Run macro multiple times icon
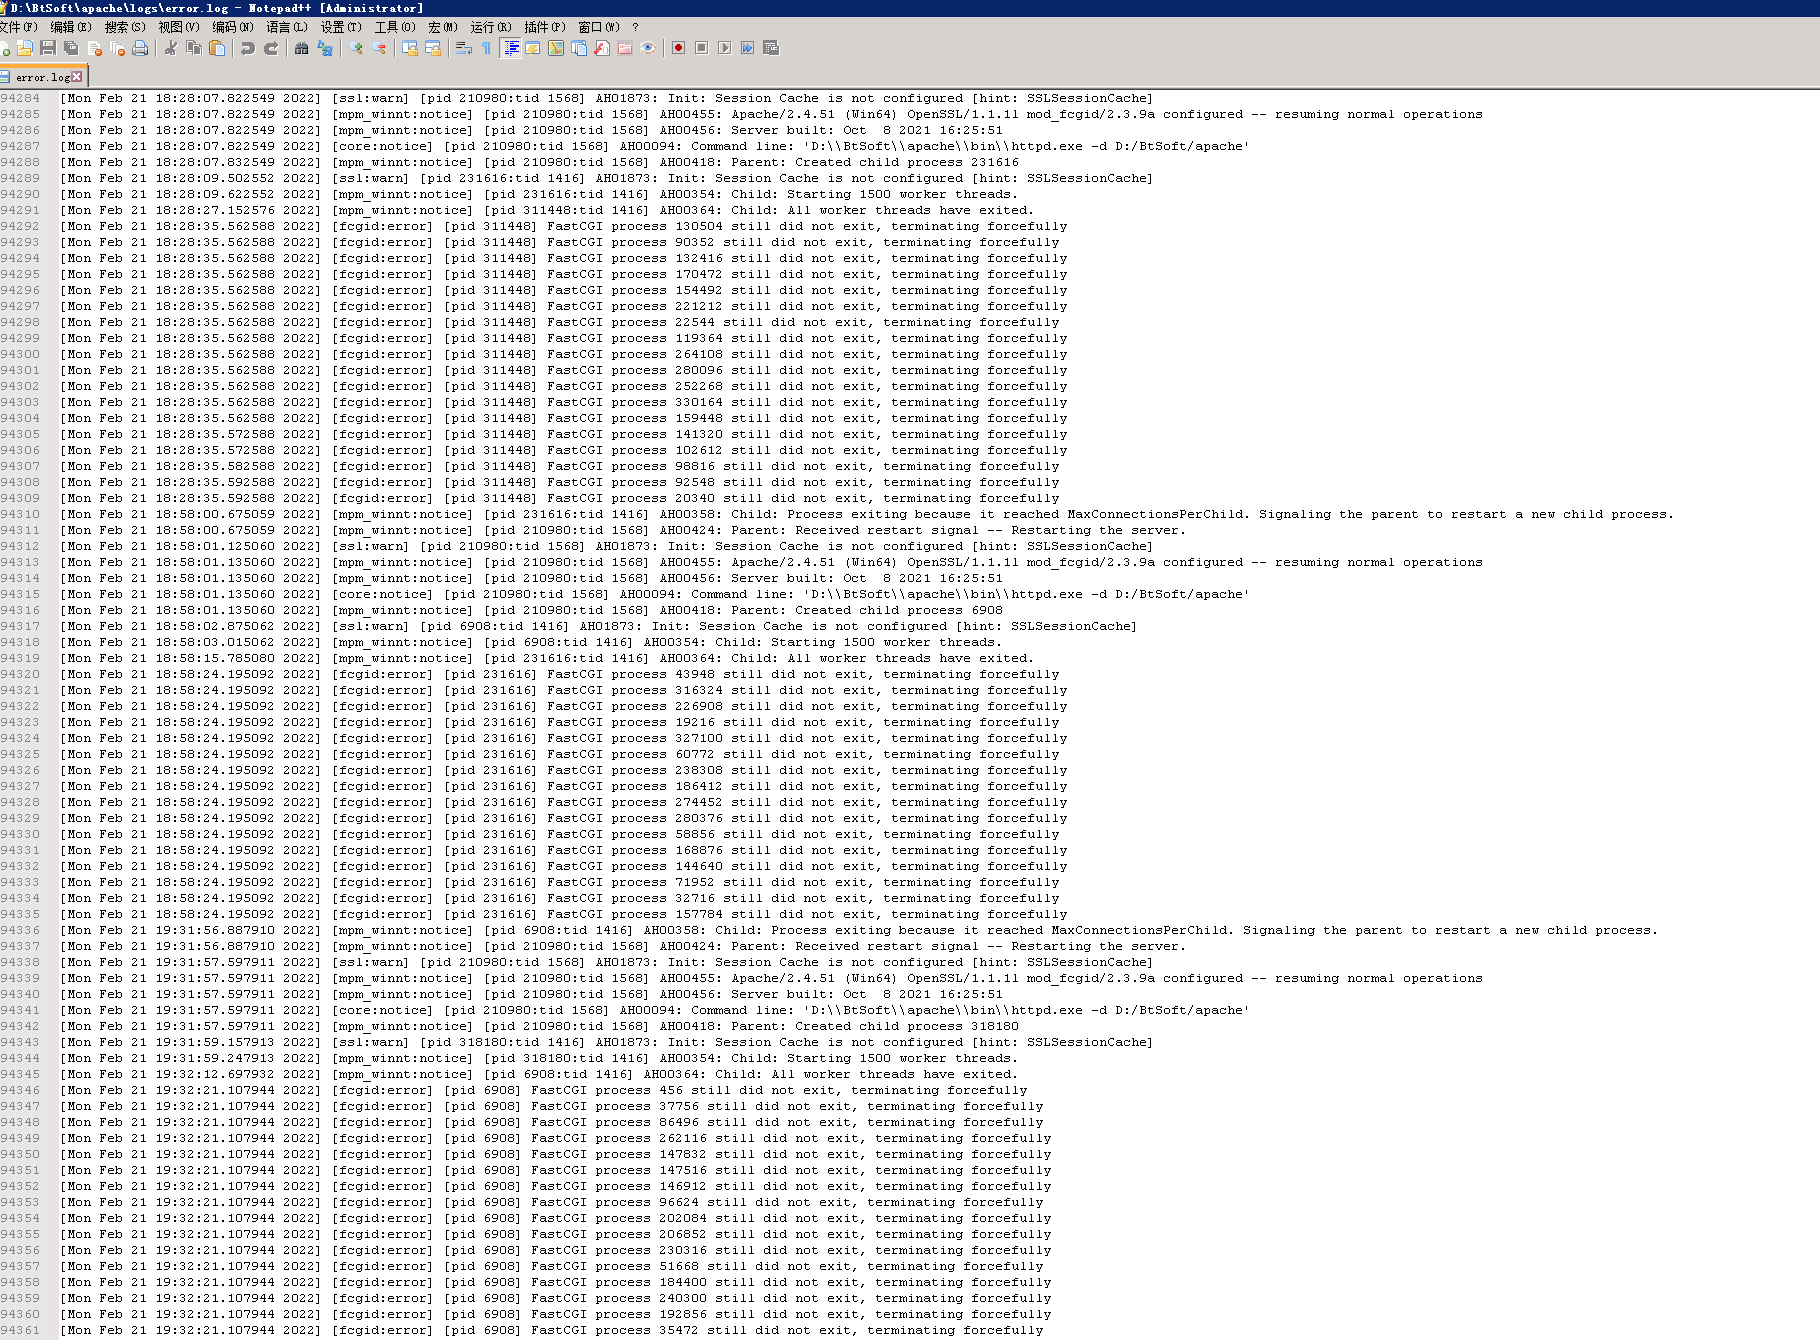The image size is (1820, 1340). click(748, 48)
